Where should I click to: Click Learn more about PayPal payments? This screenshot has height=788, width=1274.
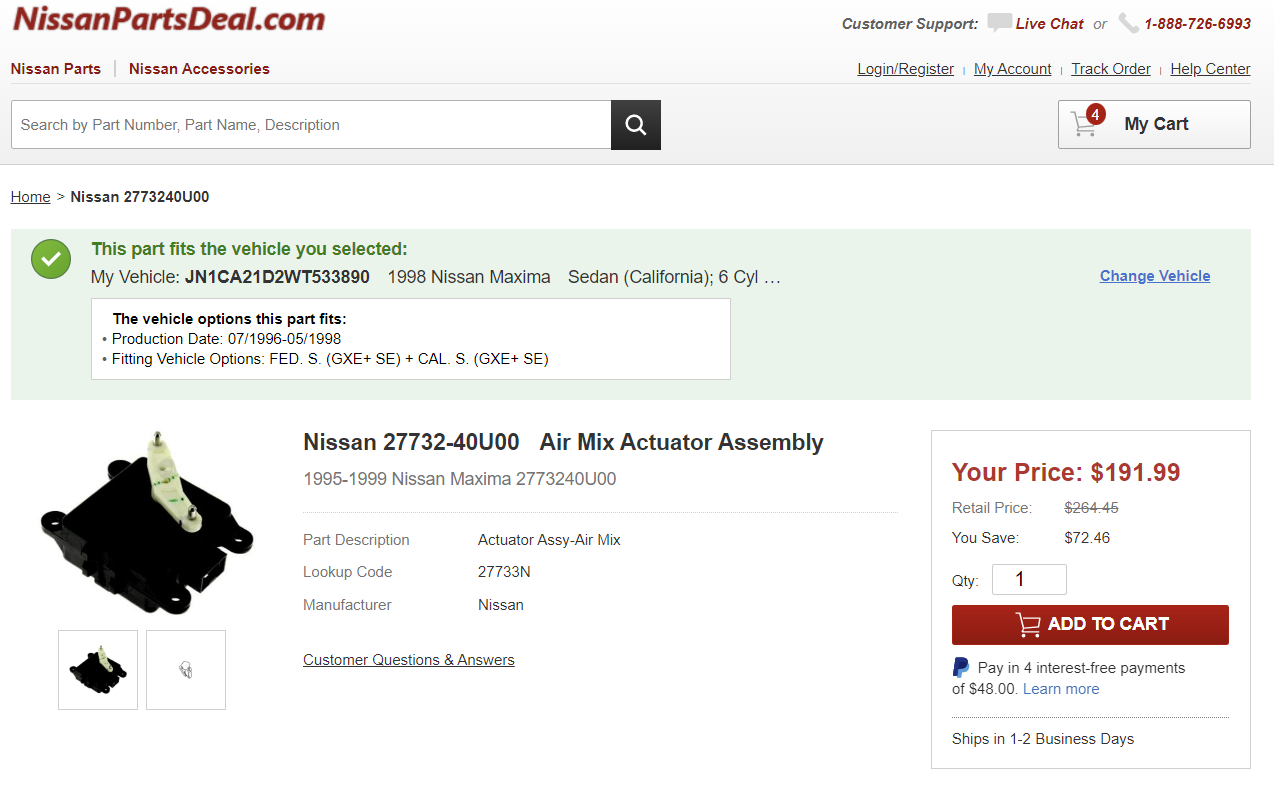tap(1060, 689)
